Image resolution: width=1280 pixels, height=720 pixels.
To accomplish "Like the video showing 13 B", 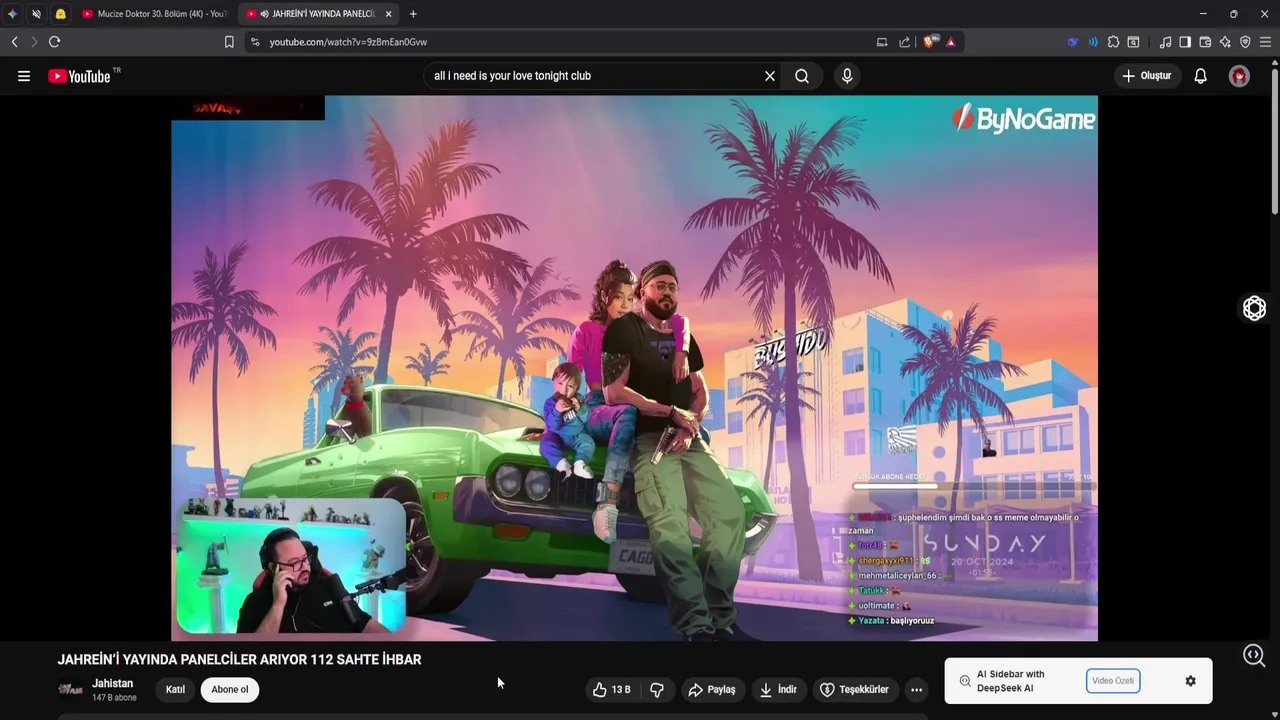I will [x=612, y=689].
